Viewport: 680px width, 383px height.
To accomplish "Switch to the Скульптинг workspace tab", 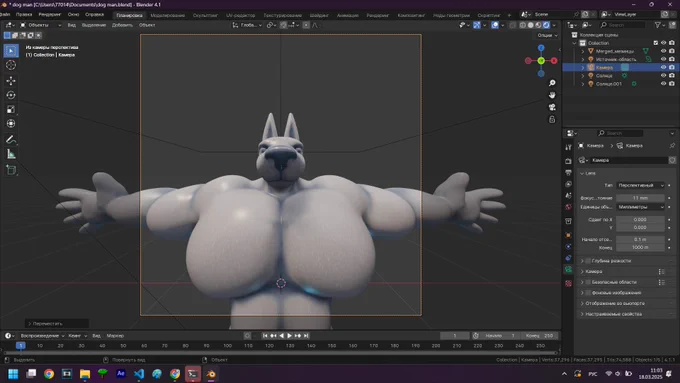I will pyautogui.click(x=205, y=15).
